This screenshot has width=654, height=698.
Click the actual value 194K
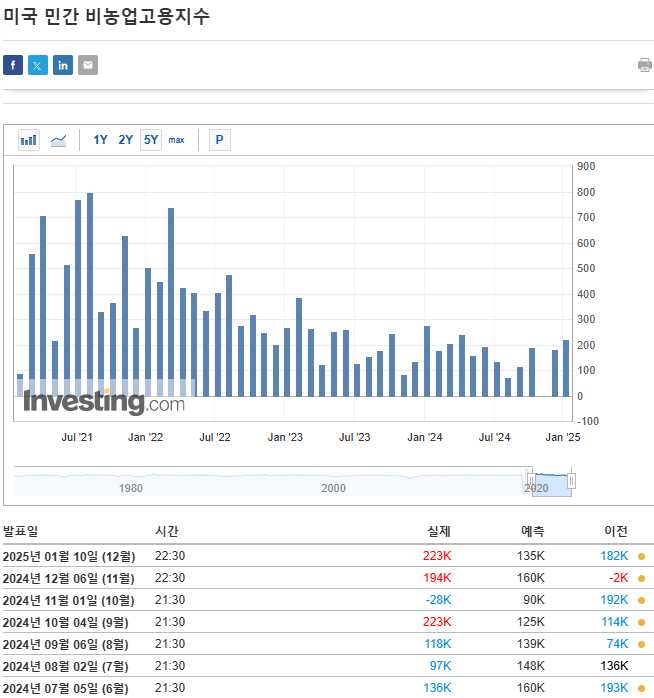(x=437, y=578)
